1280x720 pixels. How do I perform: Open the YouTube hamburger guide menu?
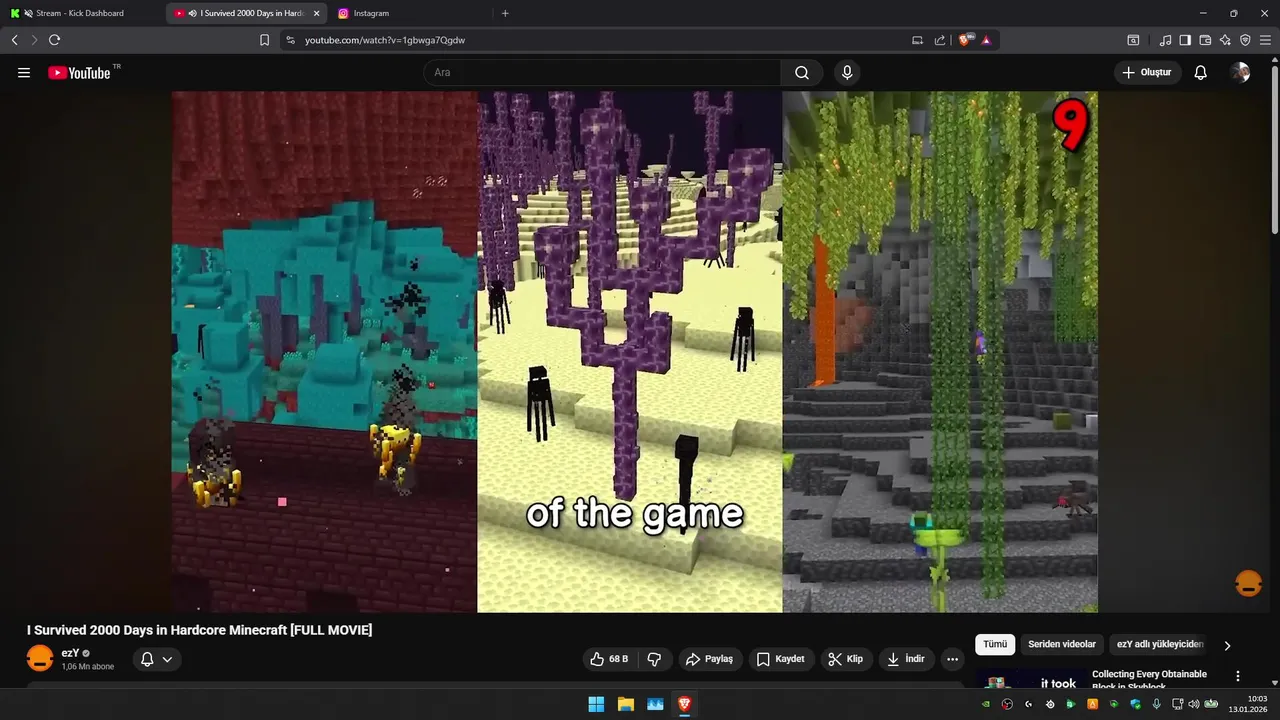(x=24, y=73)
